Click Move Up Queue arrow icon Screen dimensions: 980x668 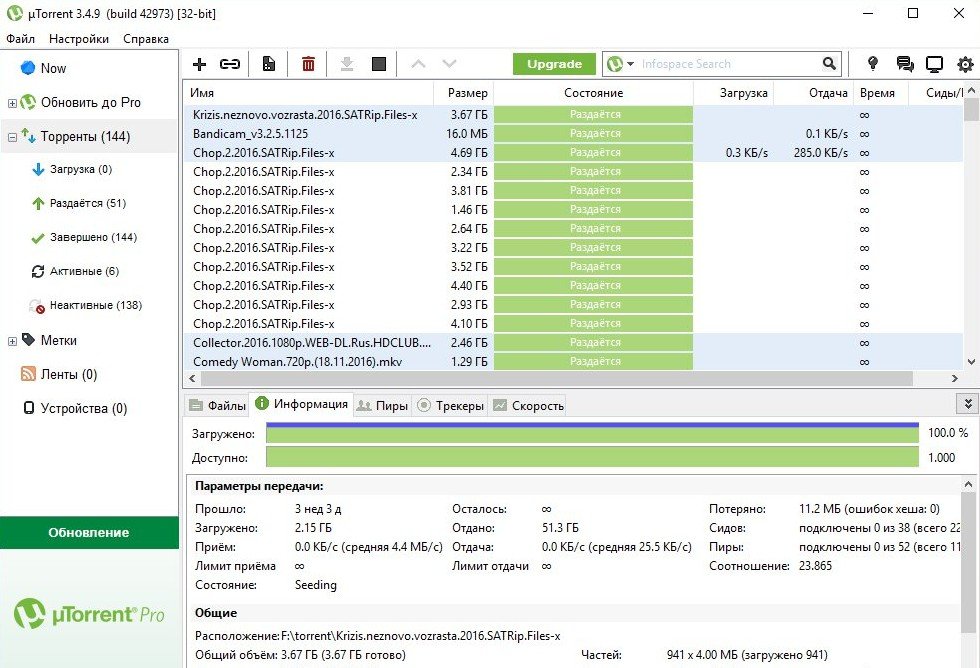click(x=418, y=64)
